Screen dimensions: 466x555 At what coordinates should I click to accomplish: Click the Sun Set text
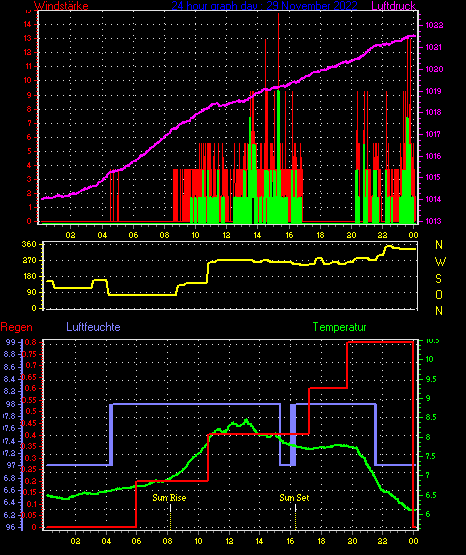click(294, 498)
